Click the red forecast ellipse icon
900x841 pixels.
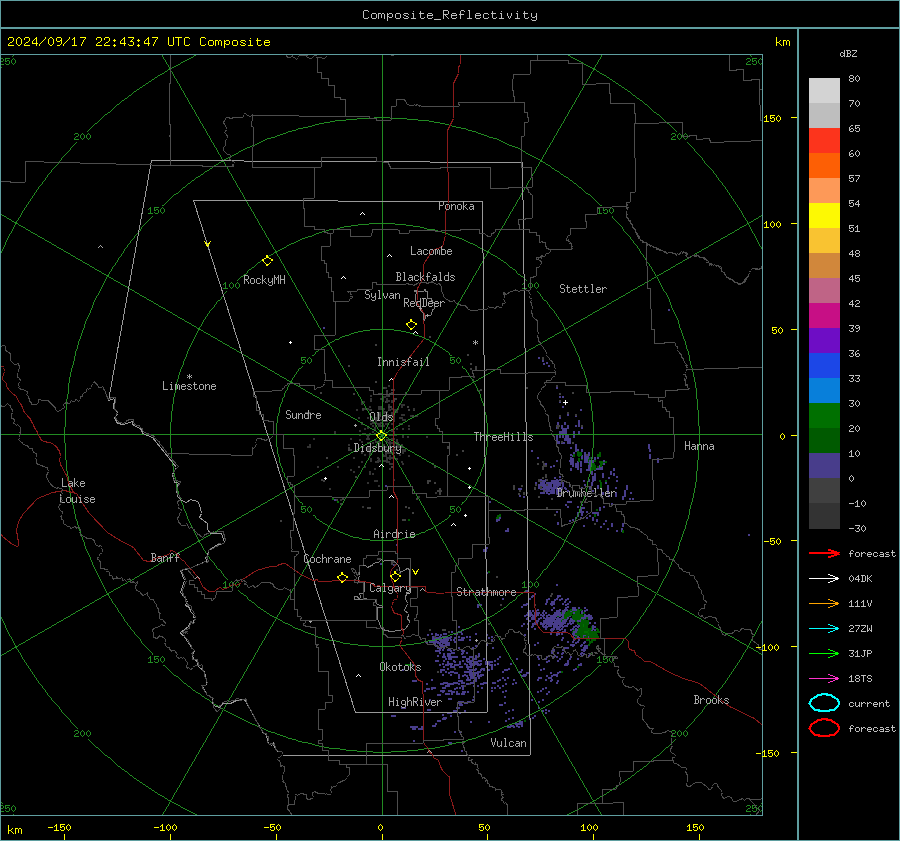[824, 728]
